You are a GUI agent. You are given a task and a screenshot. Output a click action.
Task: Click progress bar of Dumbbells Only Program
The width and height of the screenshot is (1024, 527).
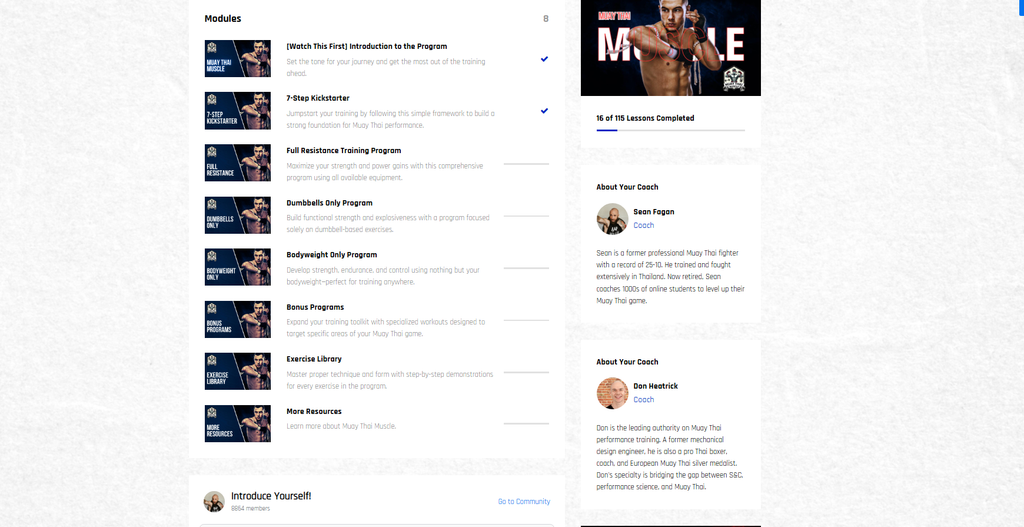(526, 216)
